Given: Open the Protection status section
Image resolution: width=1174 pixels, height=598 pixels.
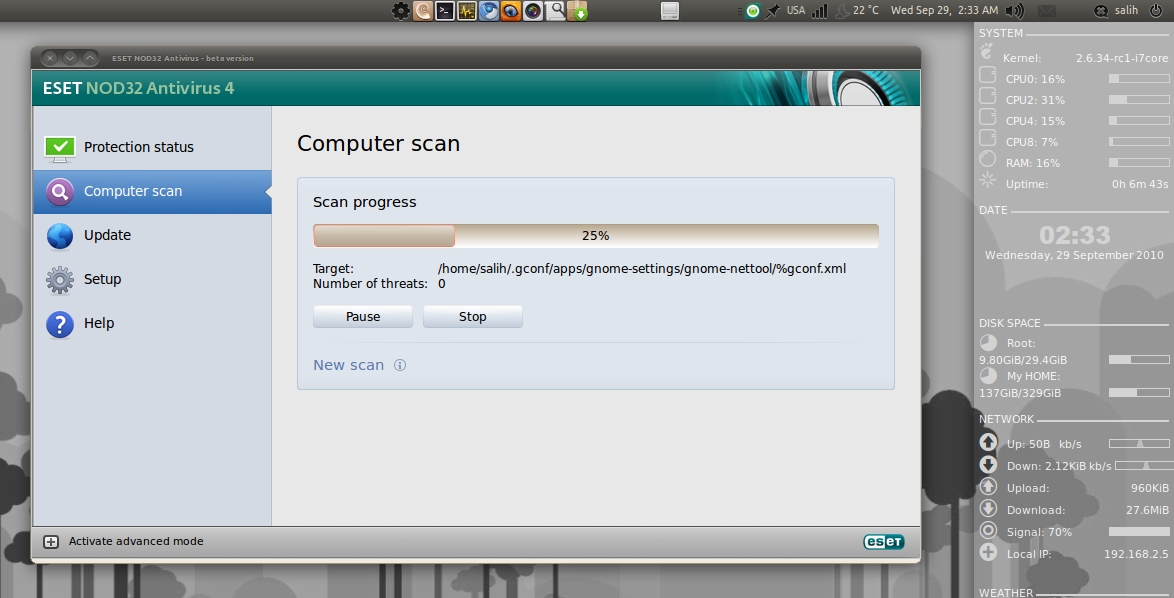Looking at the screenshot, I should tap(138, 147).
